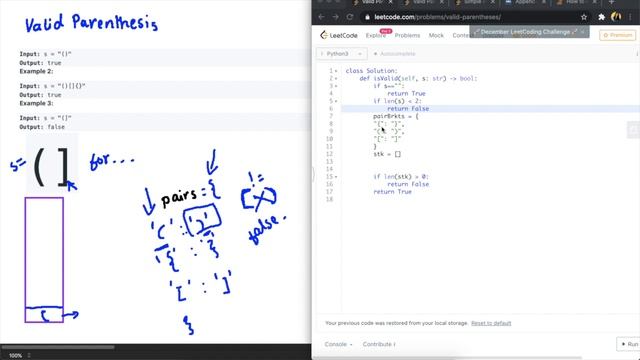Open the browser profile avatar

616,17
